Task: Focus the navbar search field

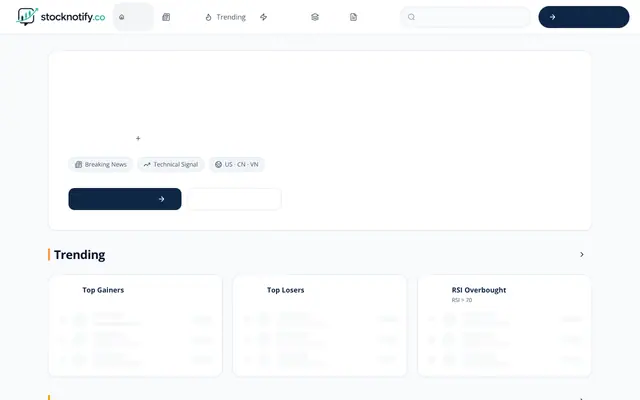Action: (x=465, y=17)
